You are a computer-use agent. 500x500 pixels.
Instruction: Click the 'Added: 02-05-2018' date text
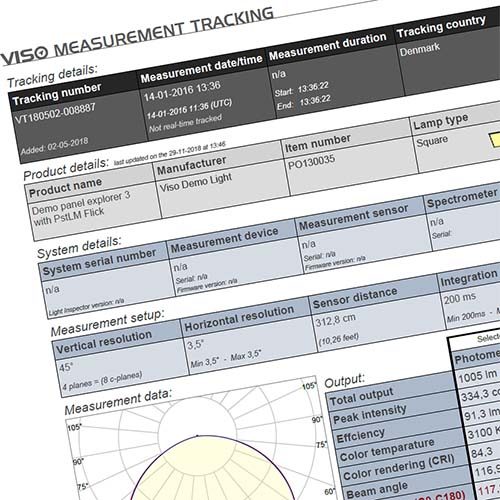(55, 146)
